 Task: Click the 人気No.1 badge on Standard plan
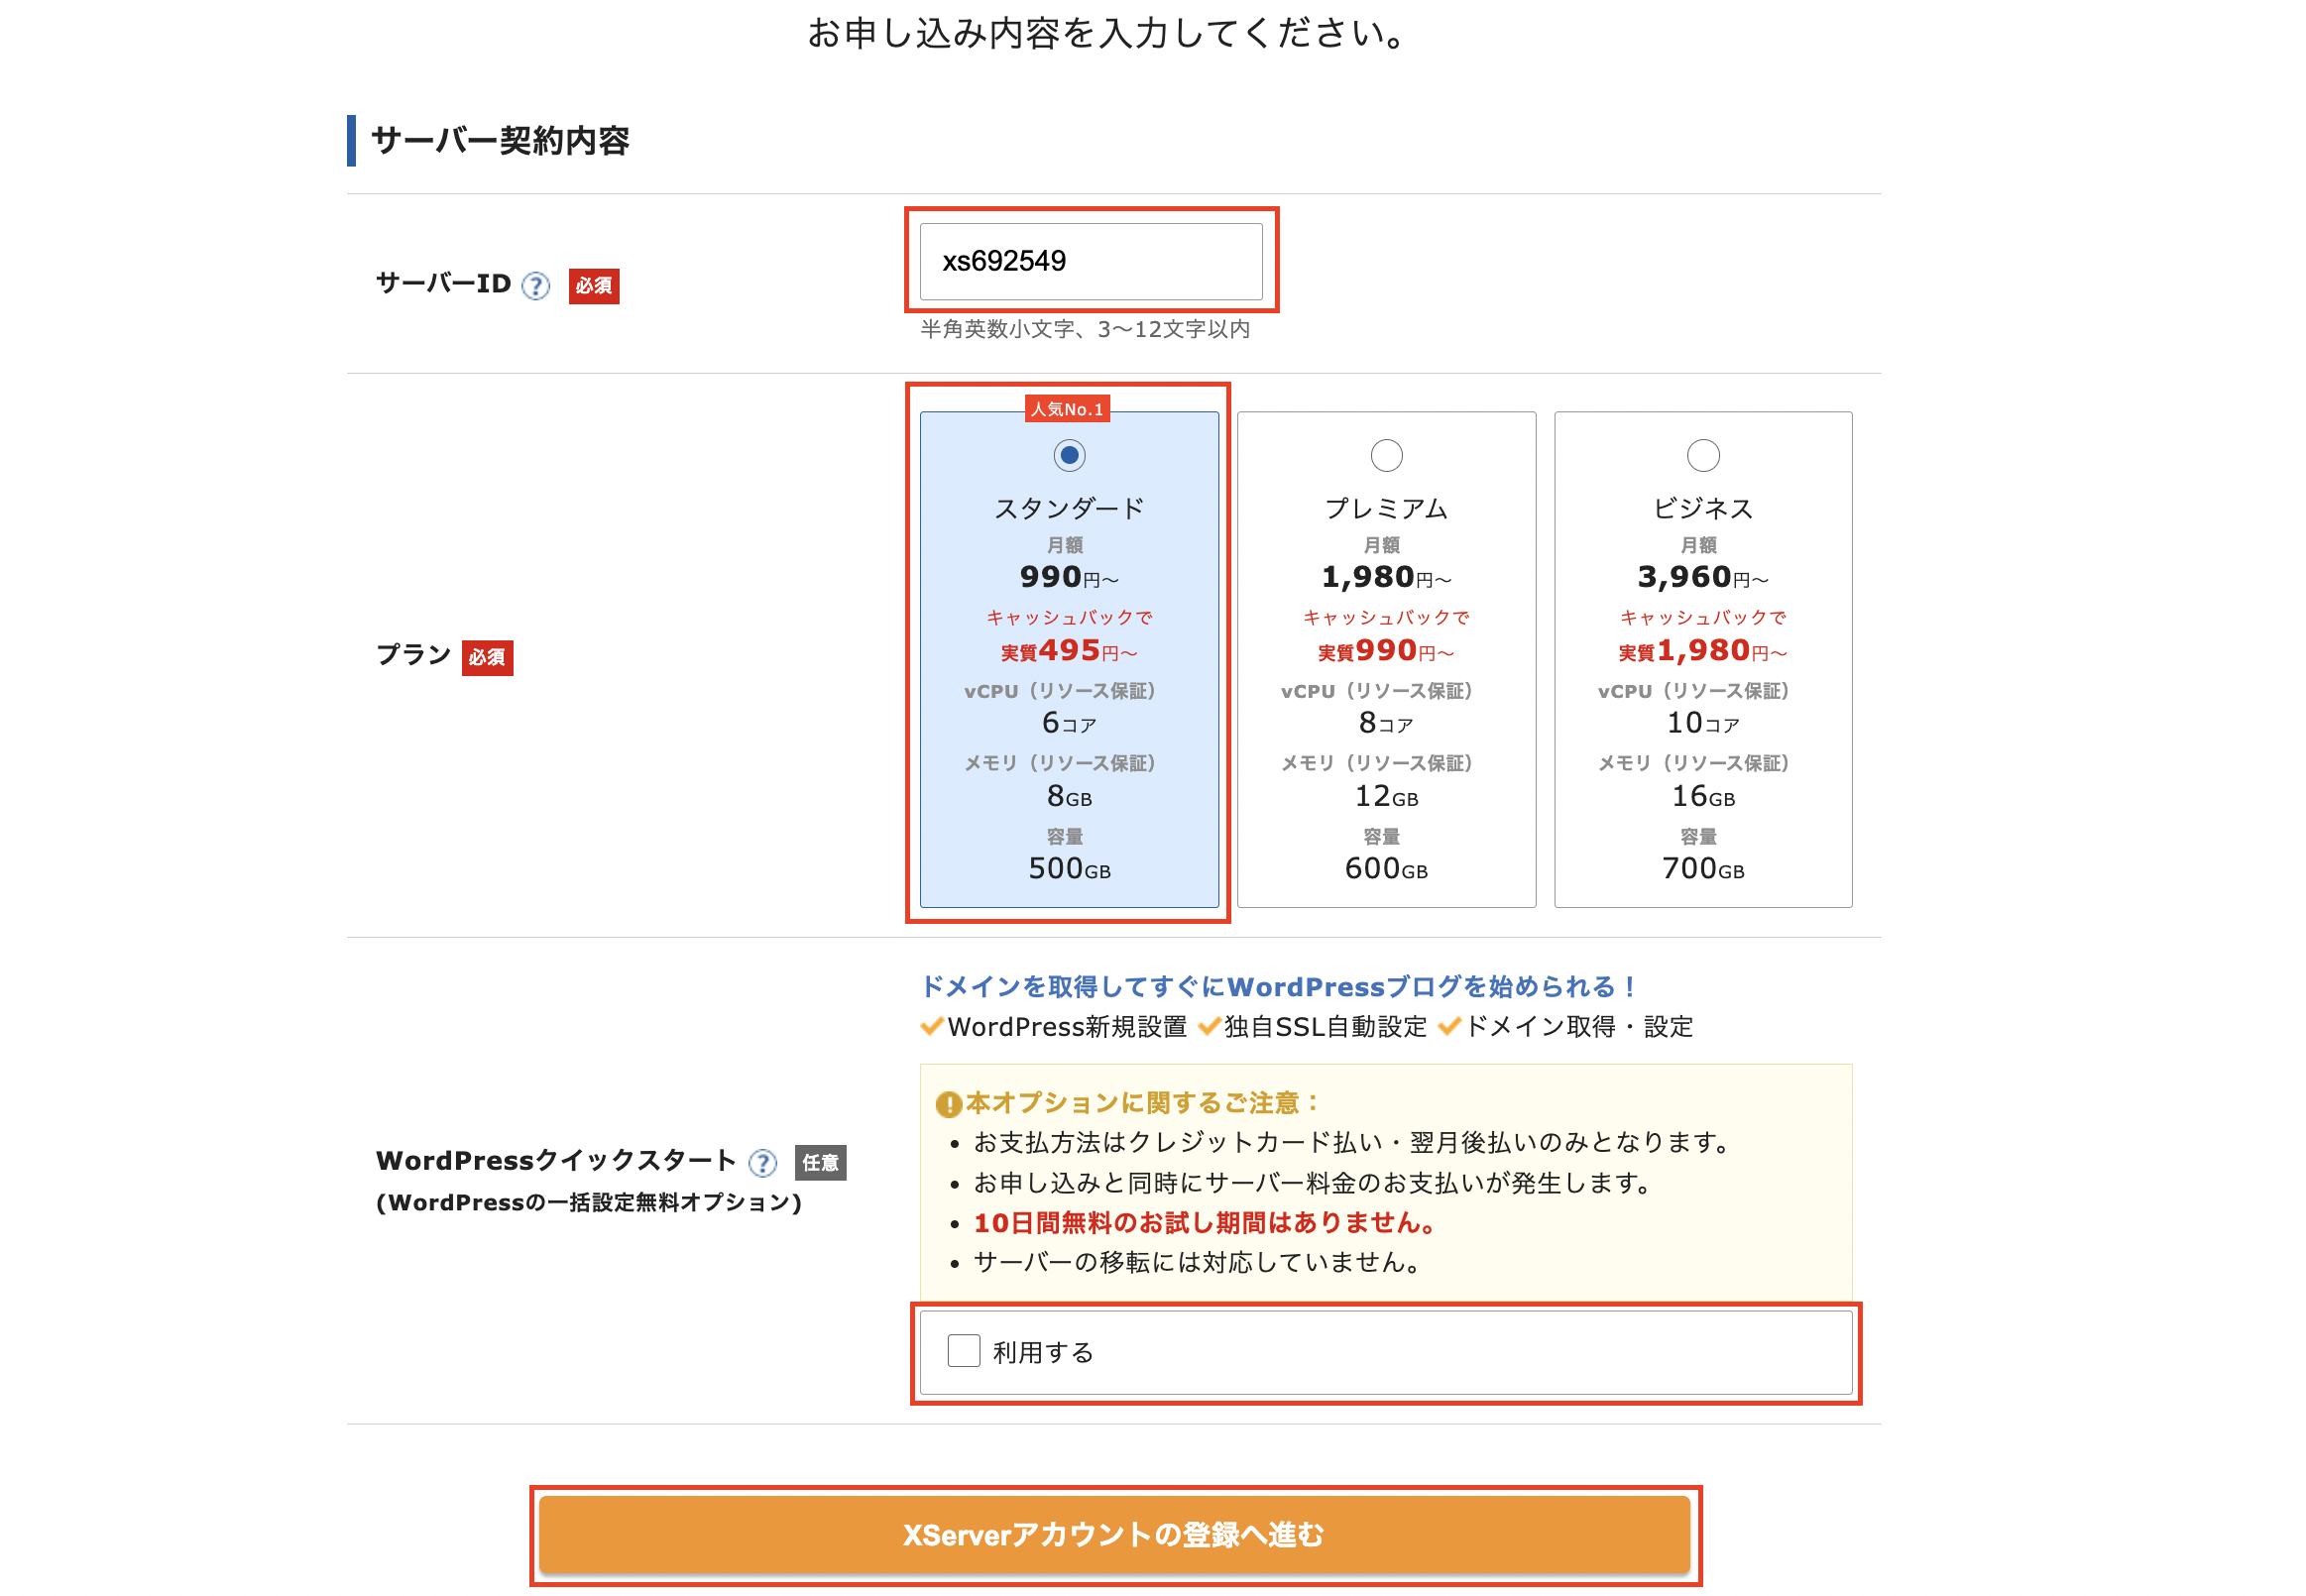[x=1067, y=409]
